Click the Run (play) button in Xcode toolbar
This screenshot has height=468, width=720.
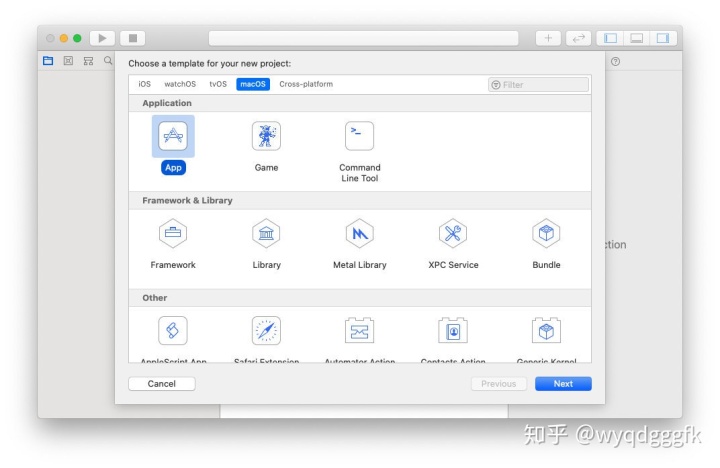coord(102,38)
